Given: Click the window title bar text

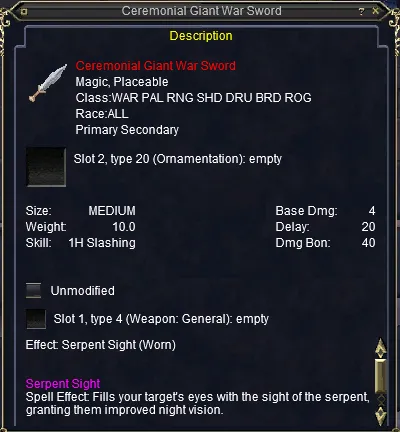Looking at the screenshot, I should point(201,11).
